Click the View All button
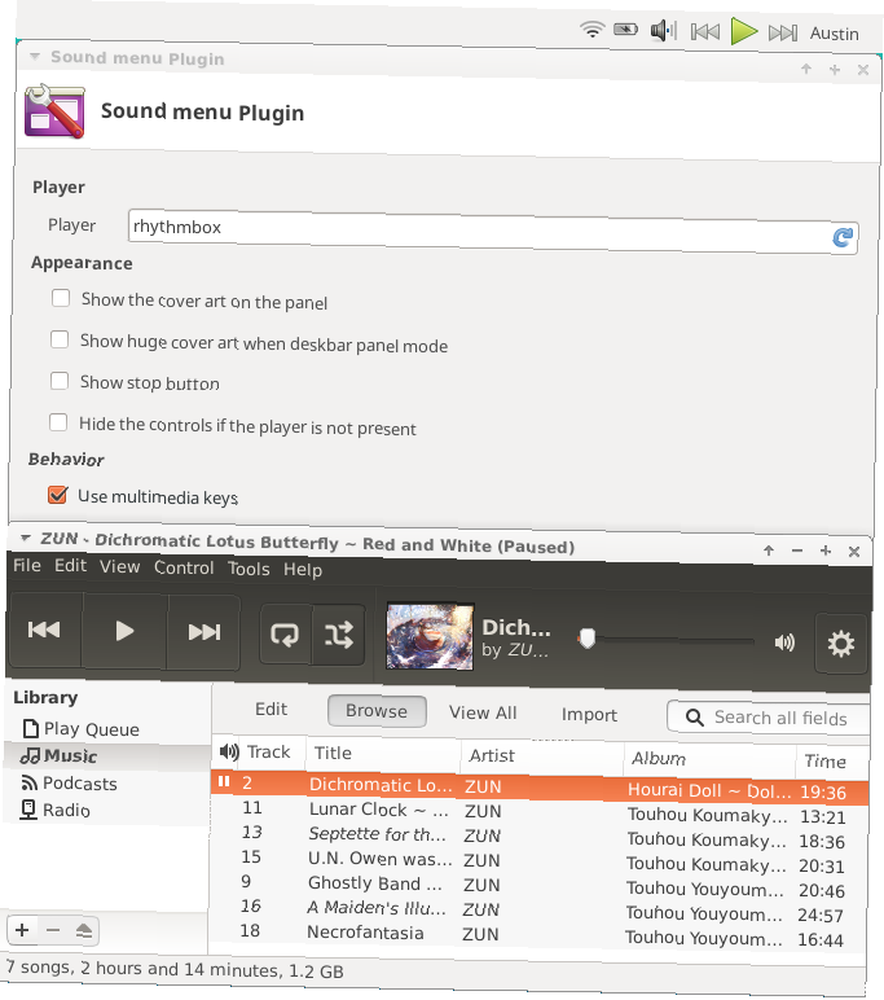 tap(483, 712)
